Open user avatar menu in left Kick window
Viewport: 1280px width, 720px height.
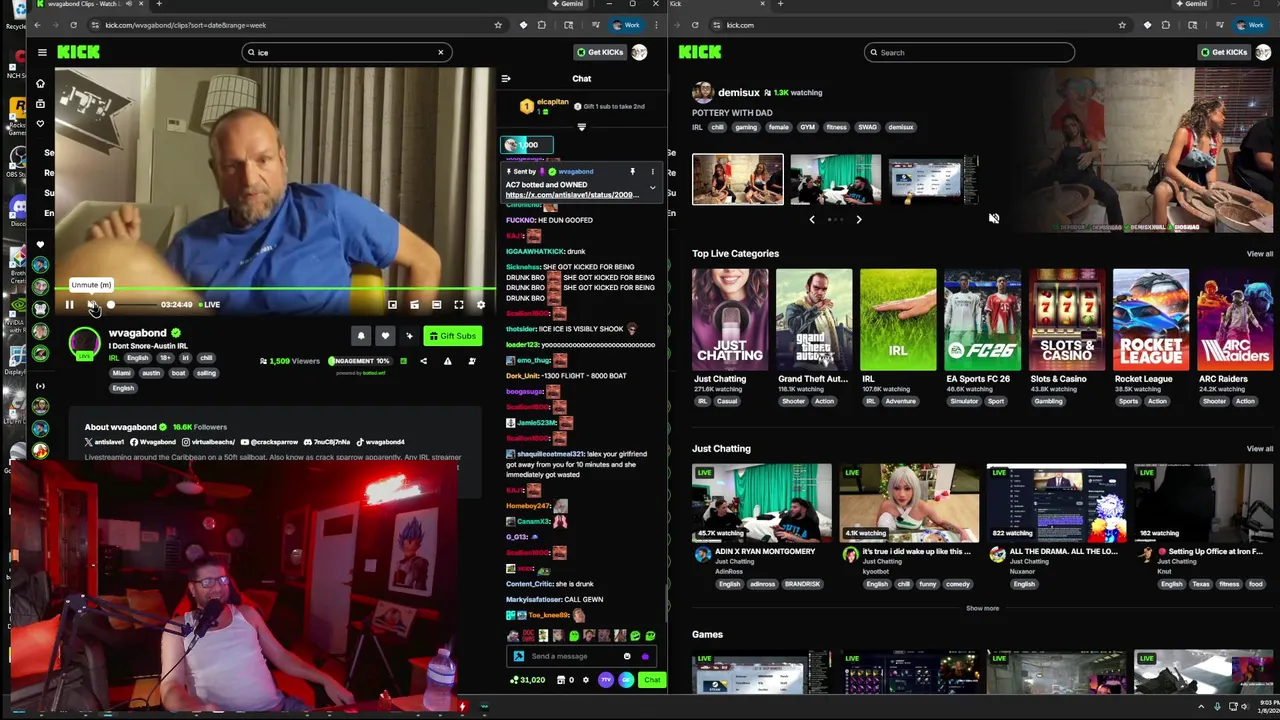tap(639, 52)
